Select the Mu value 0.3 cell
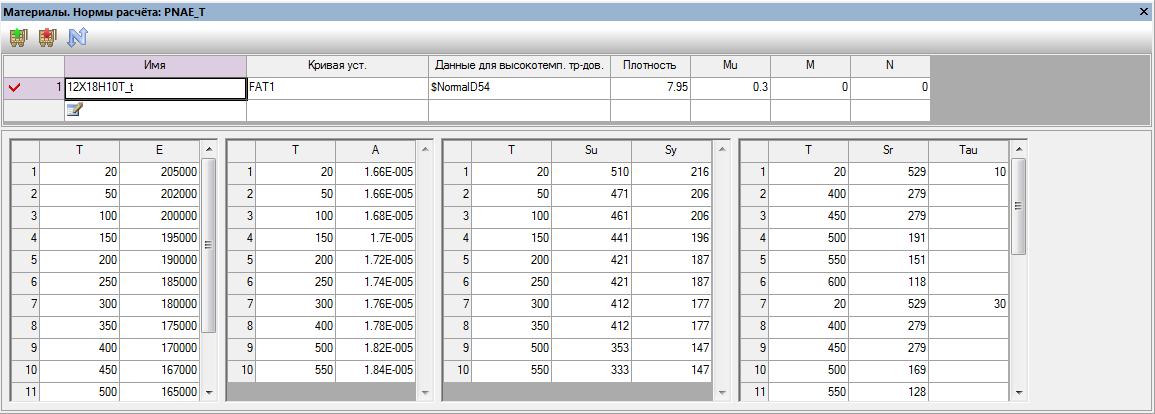Viewport: 1155px width, 414px height. click(x=730, y=88)
